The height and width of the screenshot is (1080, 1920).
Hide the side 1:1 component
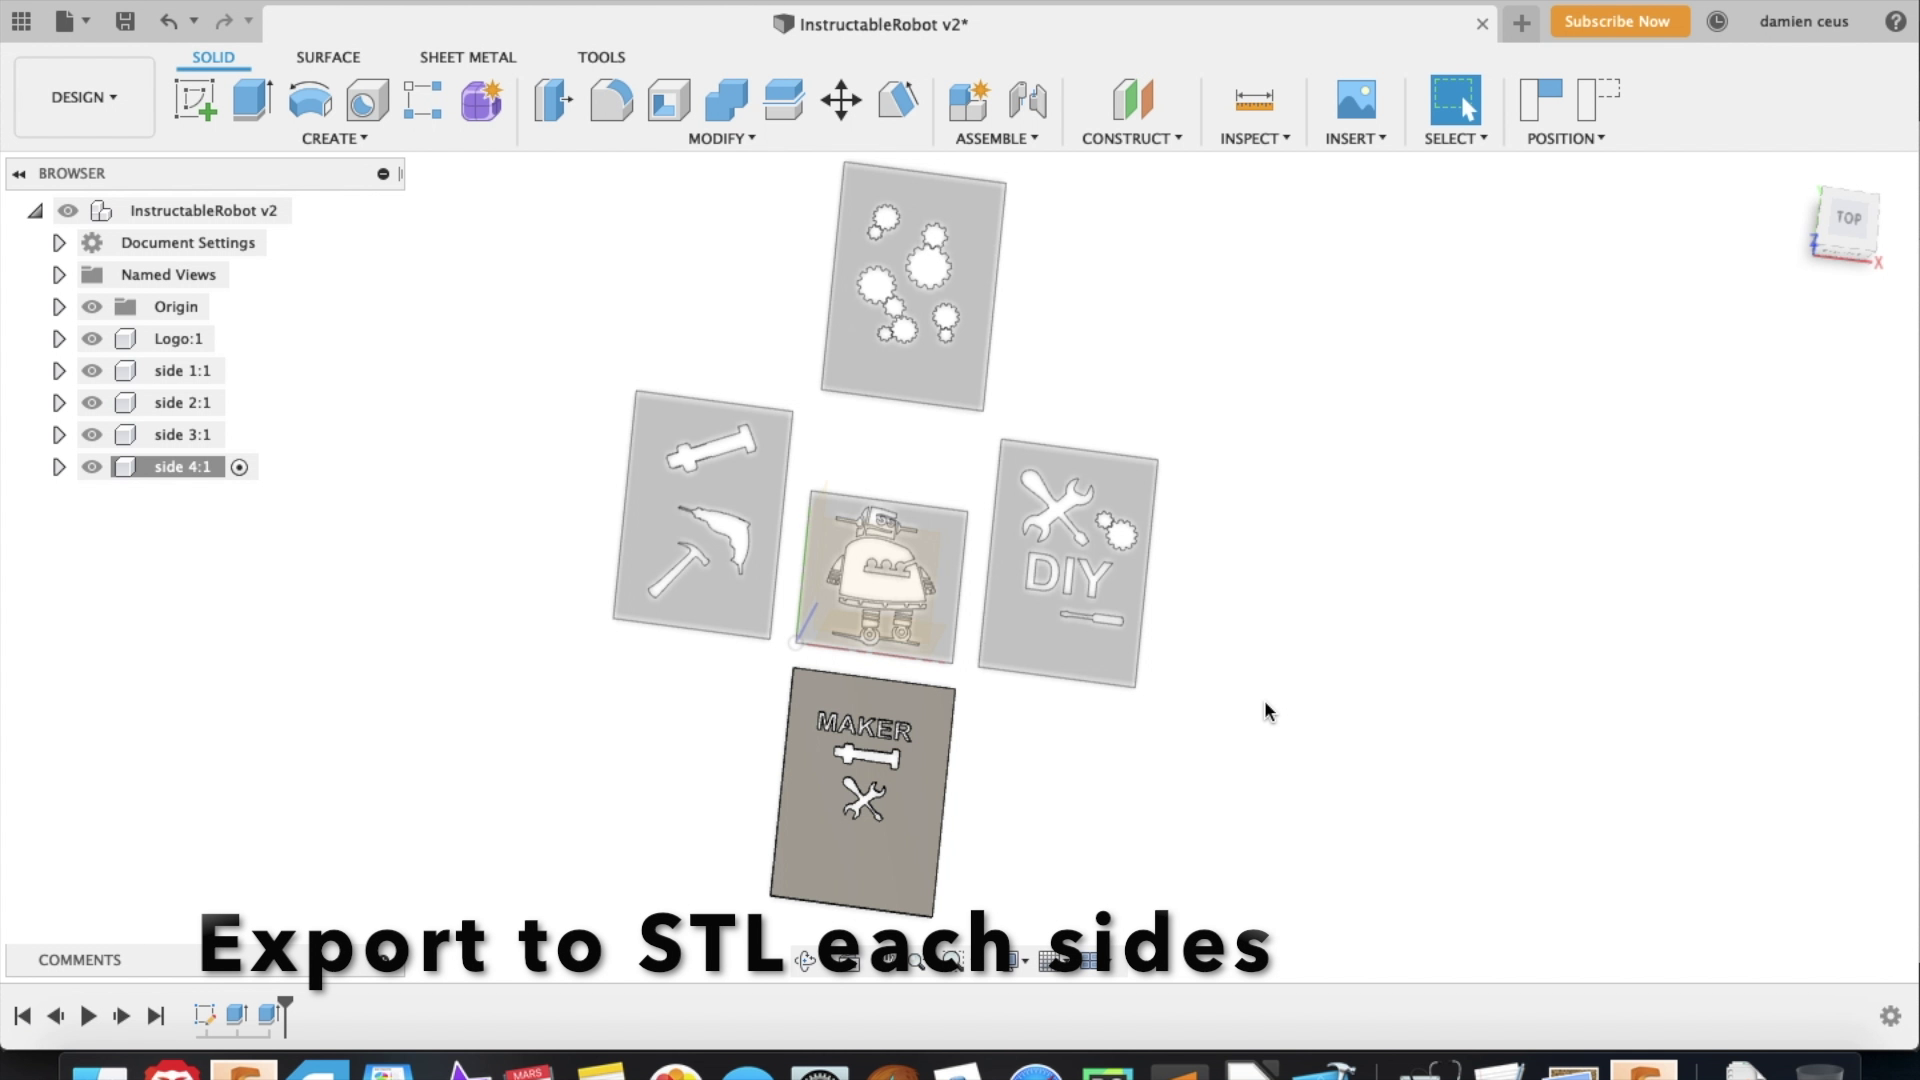92,371
